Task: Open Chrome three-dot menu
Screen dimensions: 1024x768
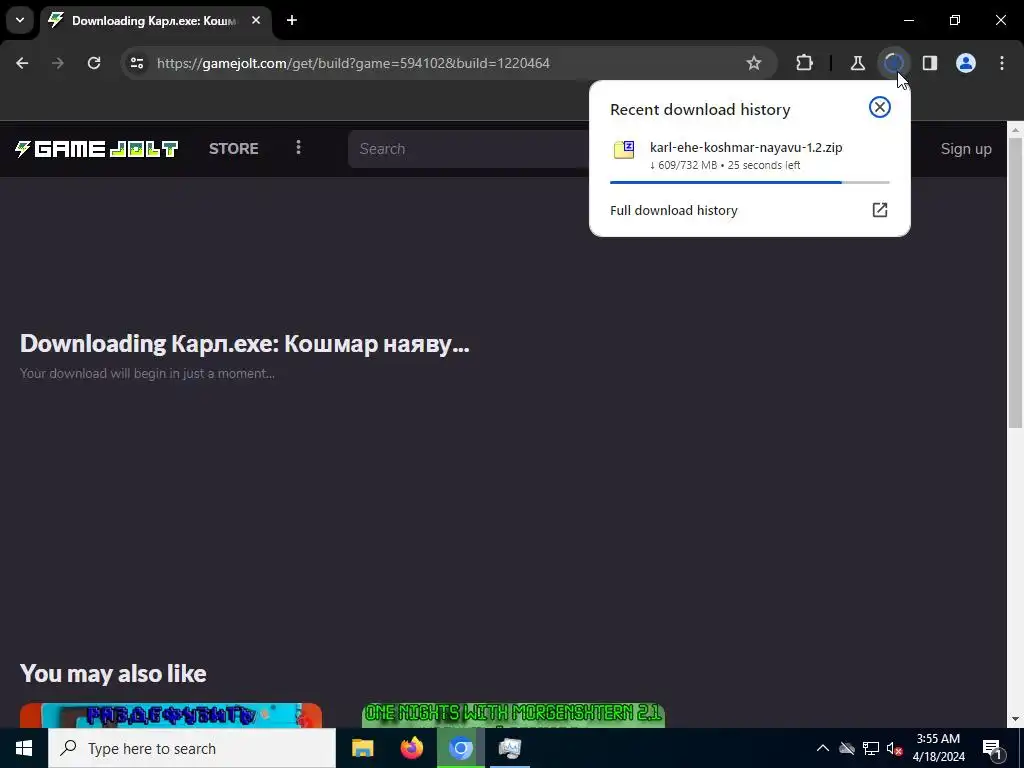Action: 1002,63
